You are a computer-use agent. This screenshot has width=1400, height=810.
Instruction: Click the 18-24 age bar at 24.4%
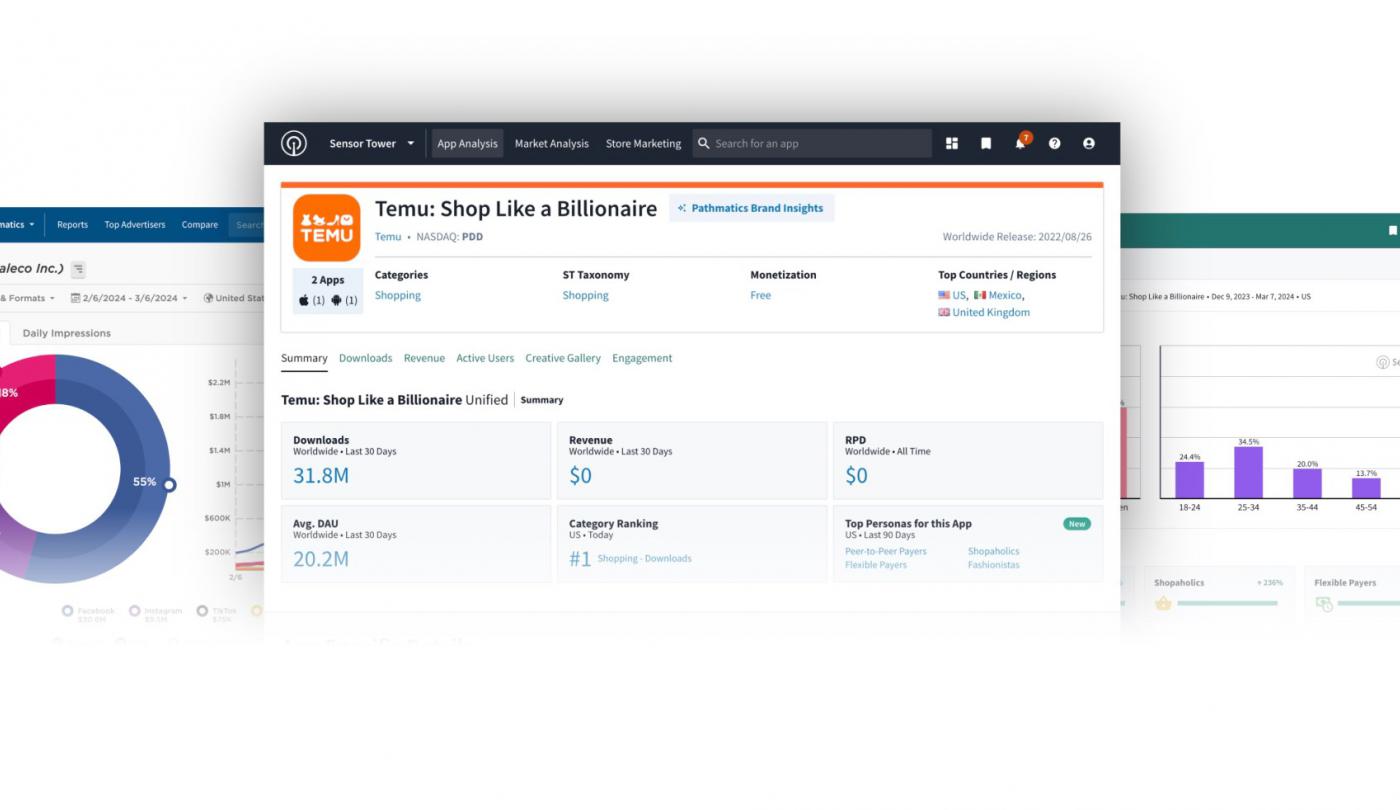tap(1189, 480)
